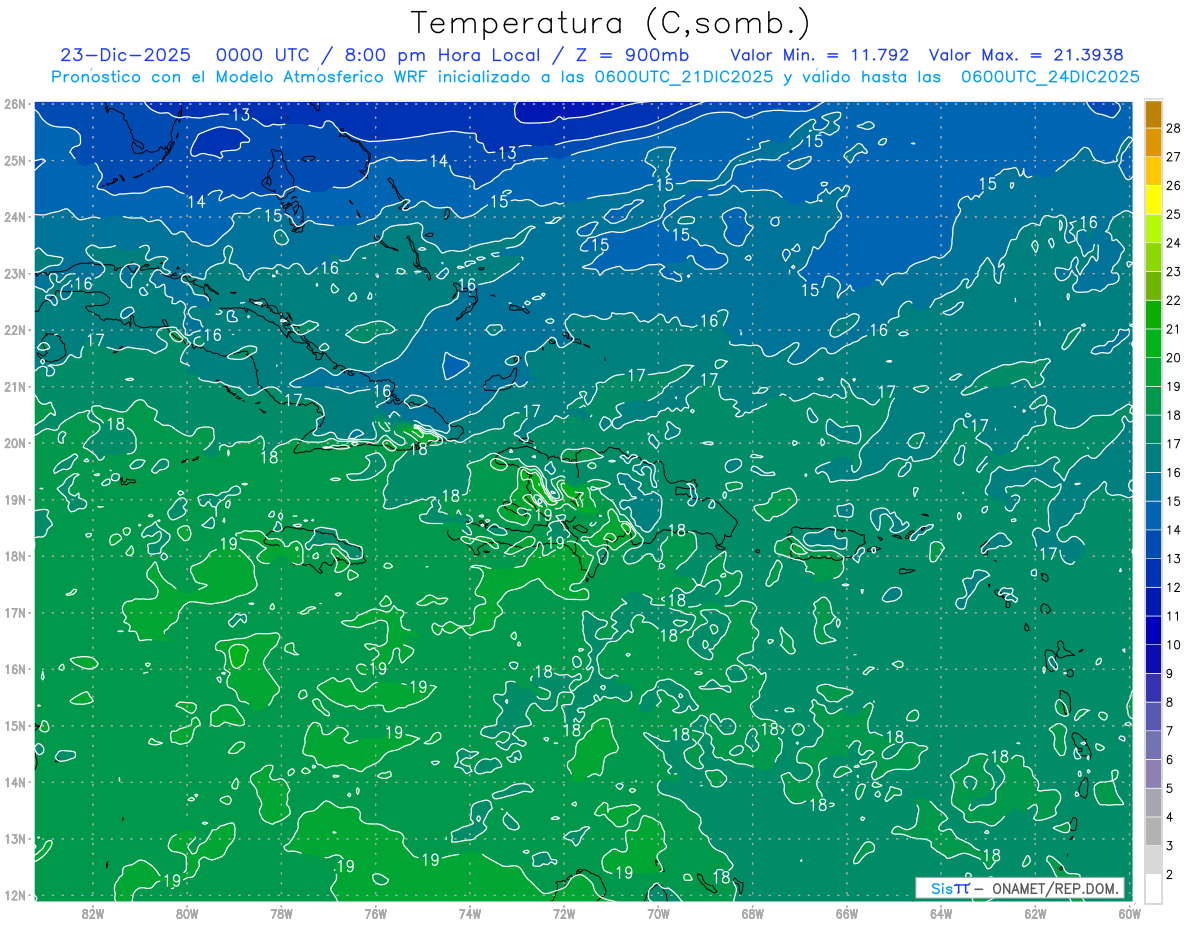This screenshot has width=1200, height=927.
Task: Click the color bar label 2
Action: [x=1169, y=875]
